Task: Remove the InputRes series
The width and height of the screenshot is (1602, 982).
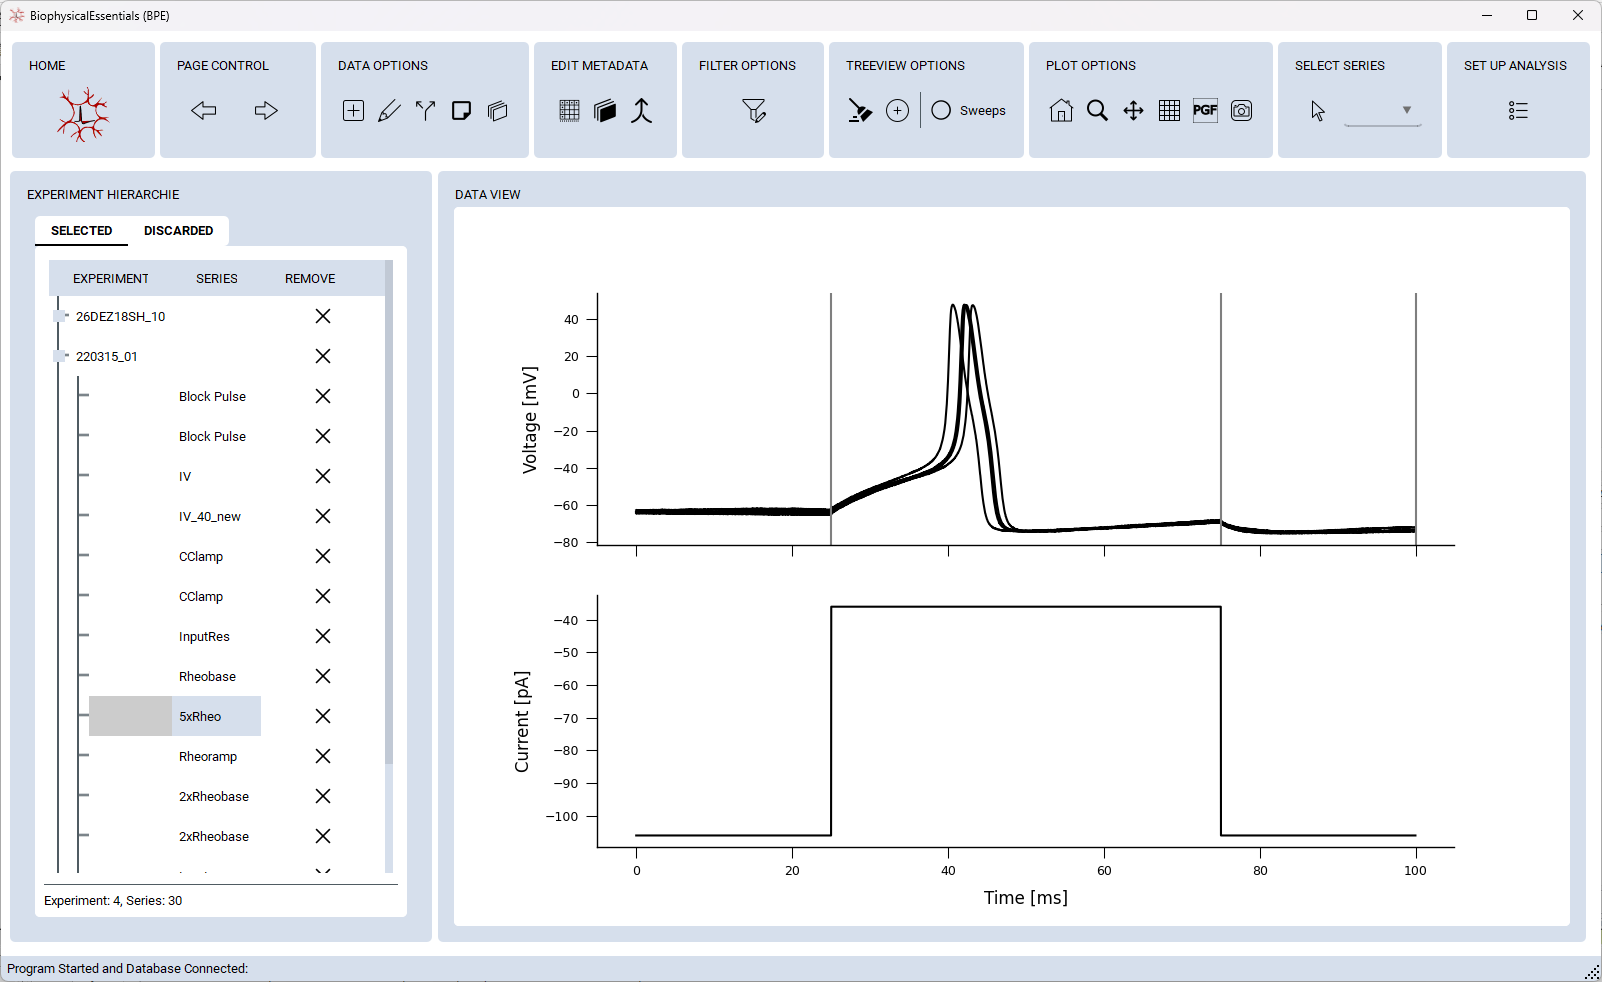Action: (x=323, y=636)
